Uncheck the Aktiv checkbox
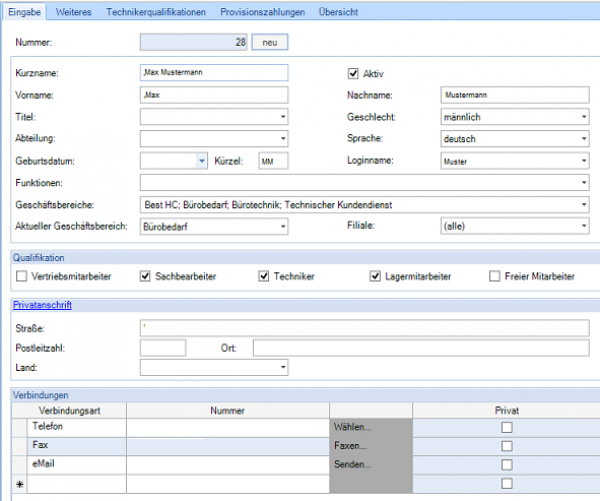Image resolution: width=600 pixels, height=501 pixels. (x=352, y=73)
